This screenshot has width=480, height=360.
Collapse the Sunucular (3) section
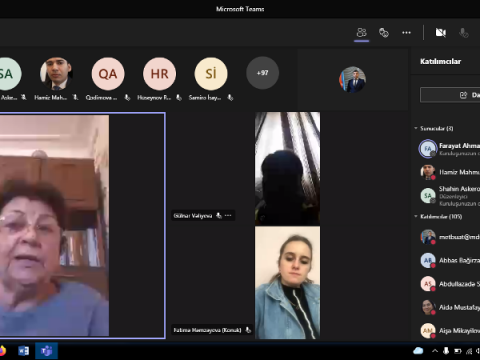(416, 128)
